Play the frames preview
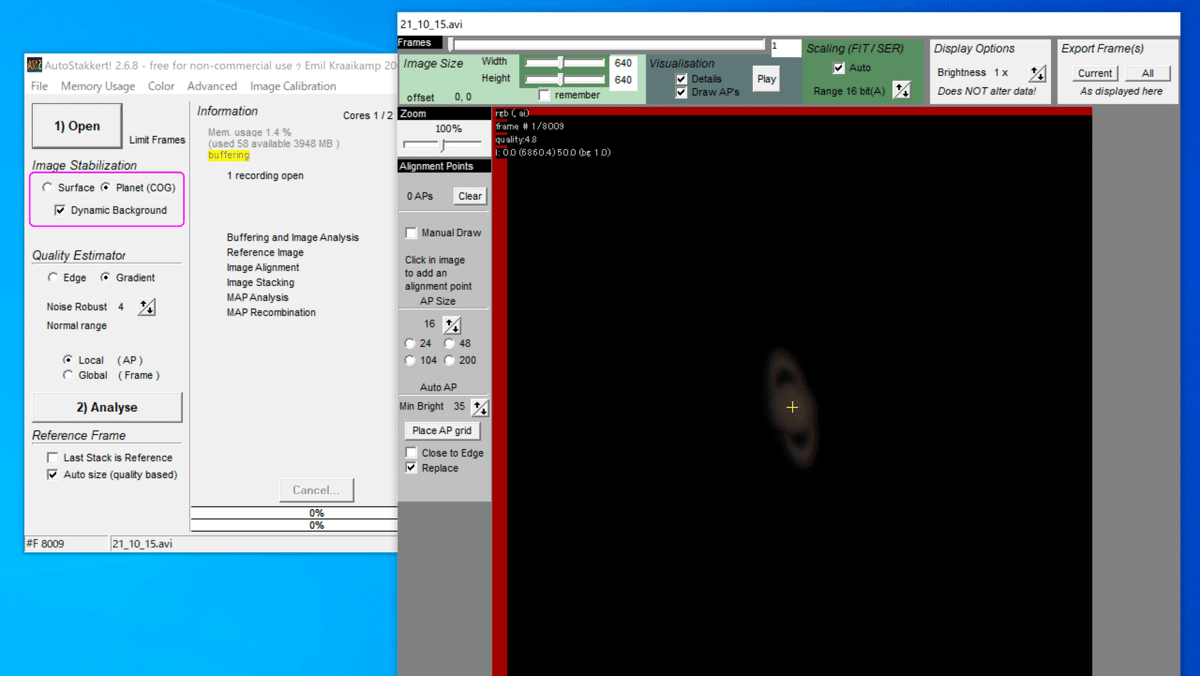1200x676 pixels. [766, 79]
